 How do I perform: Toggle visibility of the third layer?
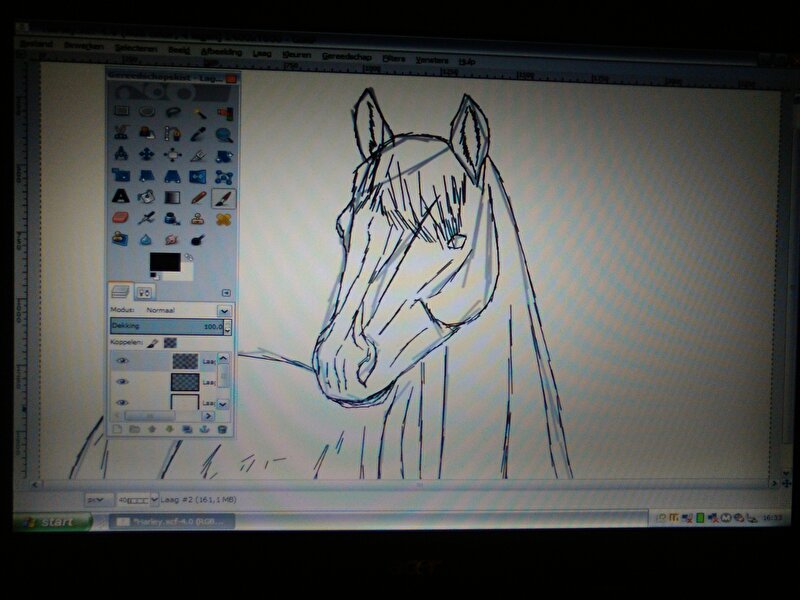(x=123, y=402)
